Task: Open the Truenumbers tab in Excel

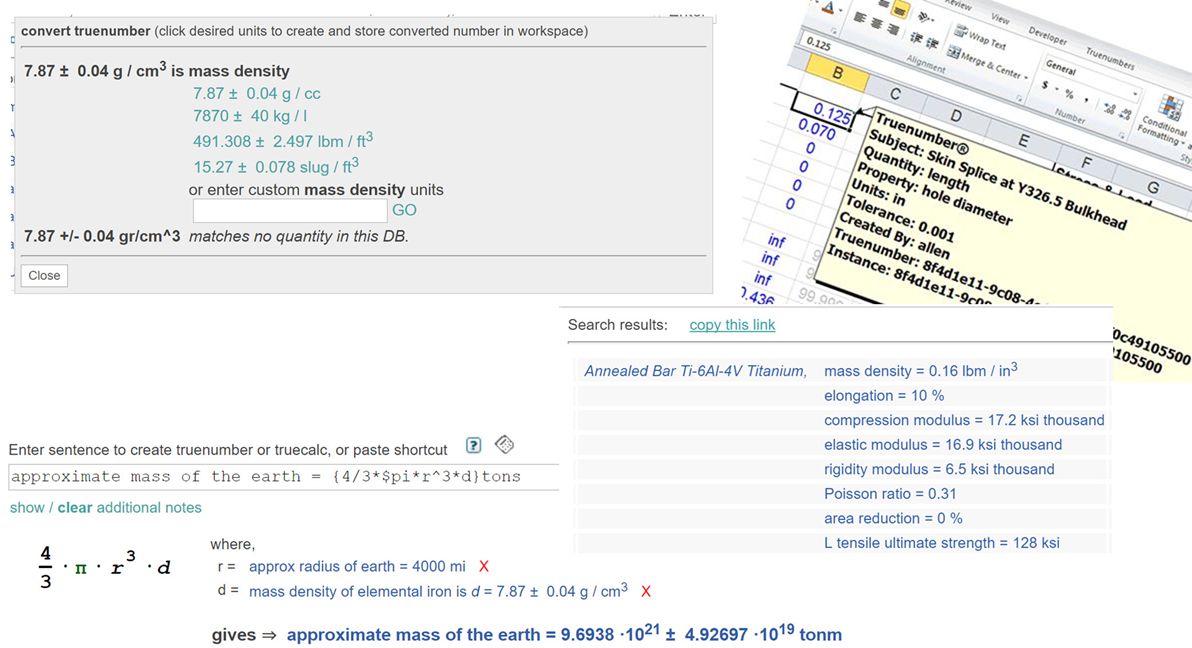Action: point(1111,59)
